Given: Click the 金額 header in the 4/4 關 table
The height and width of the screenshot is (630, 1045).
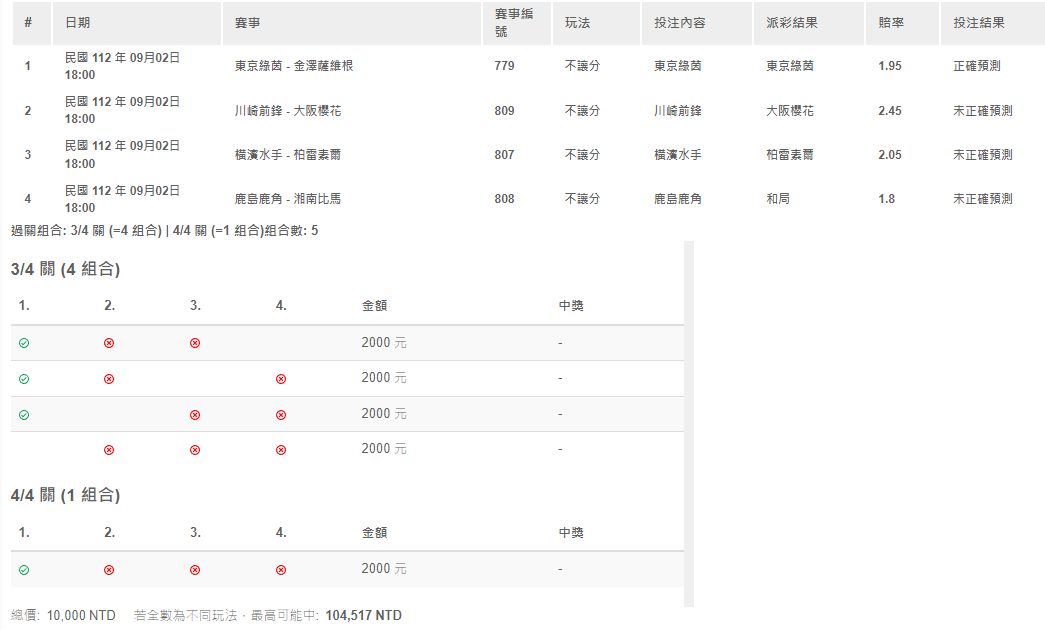Looking at the screenshot, I should click(x=375, y=533).
